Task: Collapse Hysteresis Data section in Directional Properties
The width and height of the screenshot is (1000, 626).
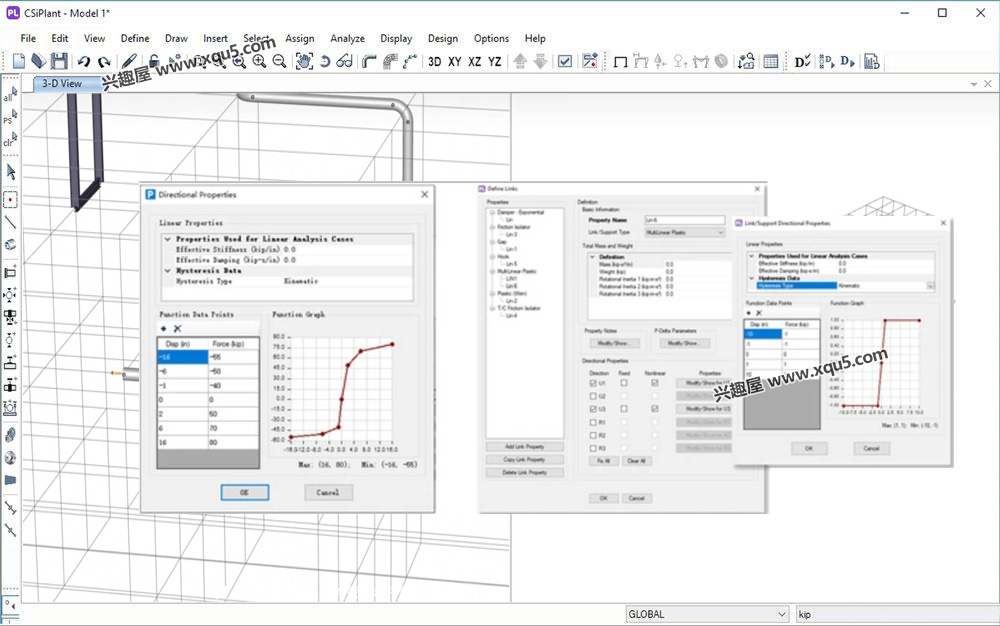Action: click(168, 271)
